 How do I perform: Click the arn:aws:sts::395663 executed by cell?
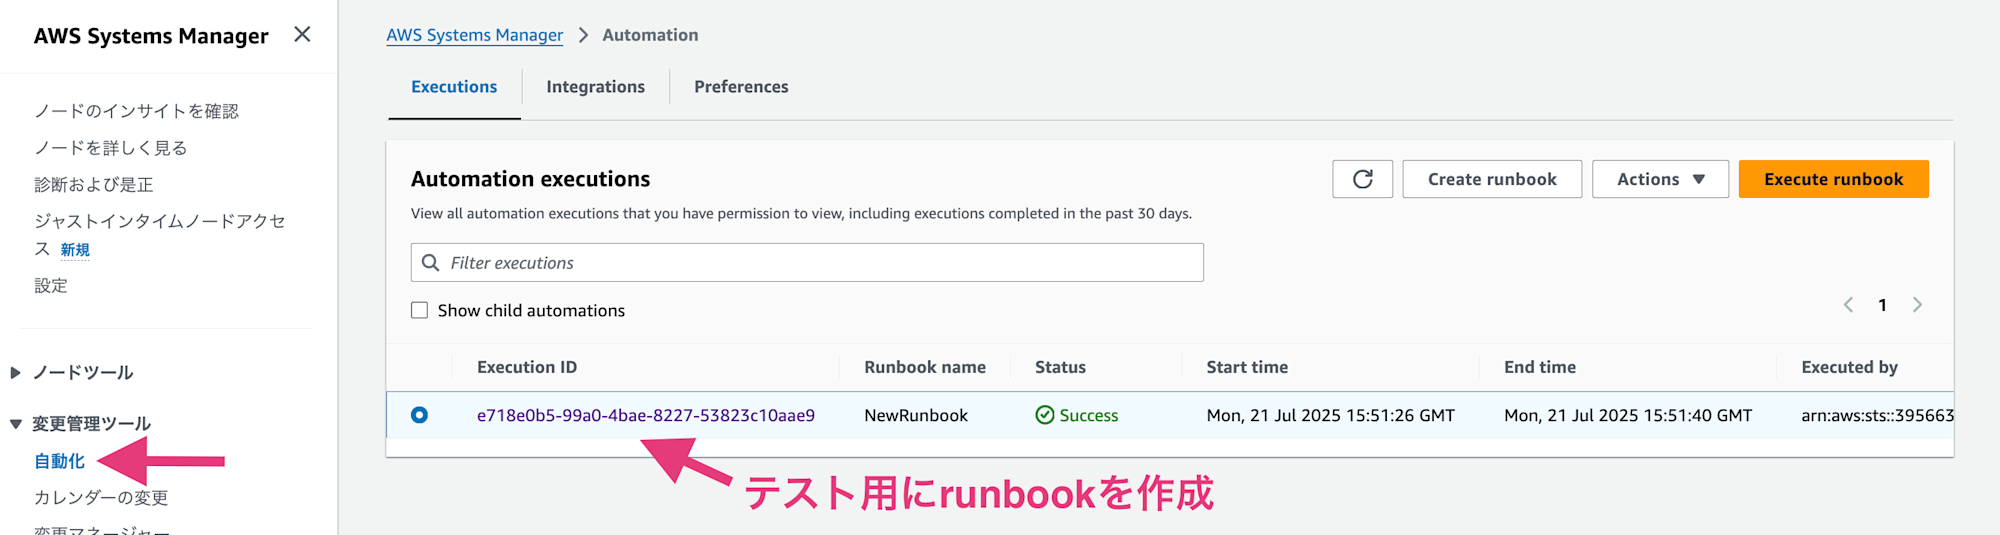click(x=1877, y=415)
